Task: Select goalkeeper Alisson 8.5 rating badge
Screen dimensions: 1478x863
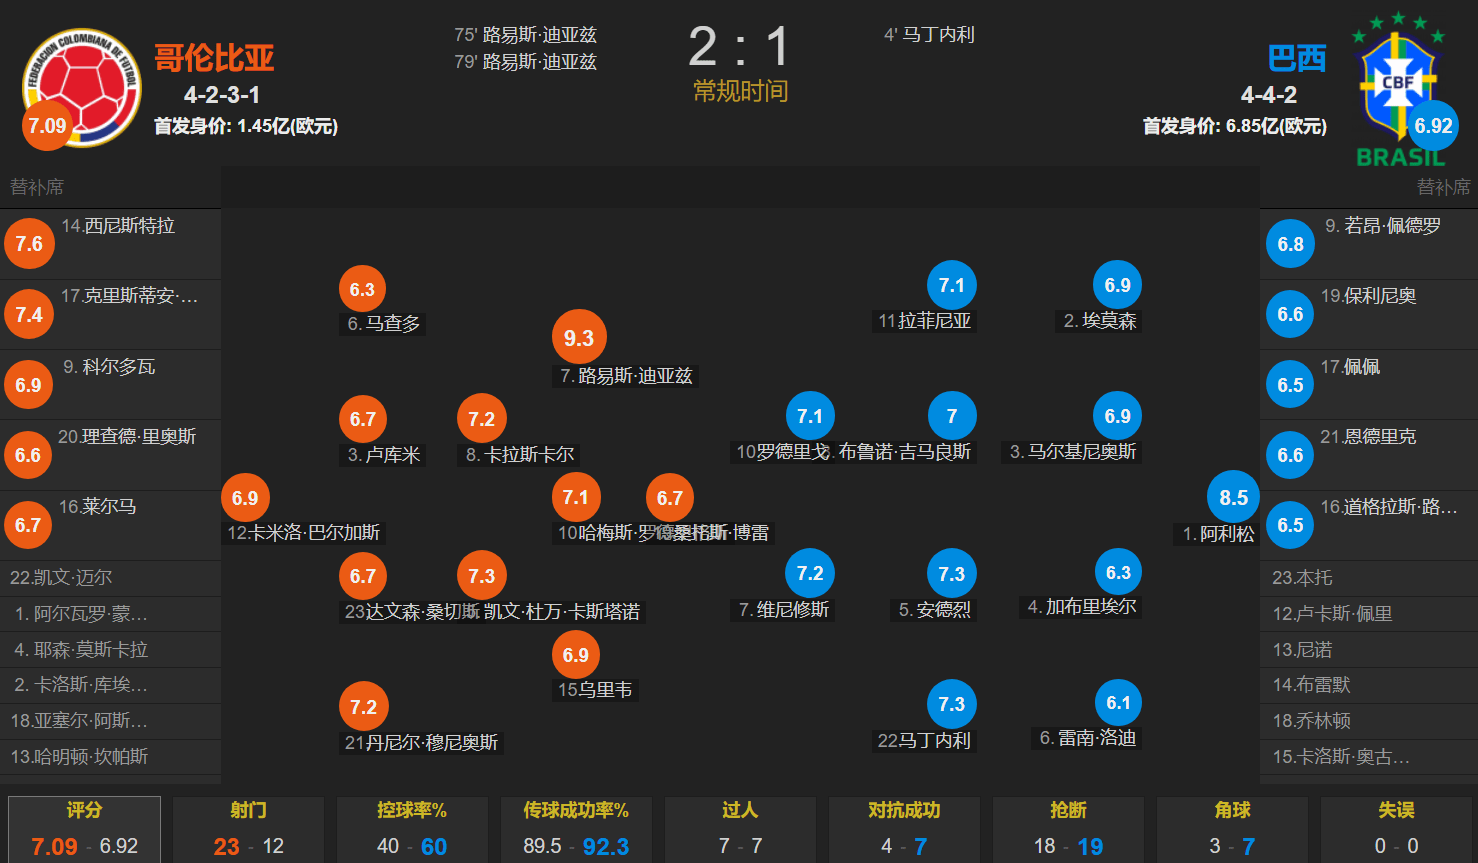Action: 1233,497
